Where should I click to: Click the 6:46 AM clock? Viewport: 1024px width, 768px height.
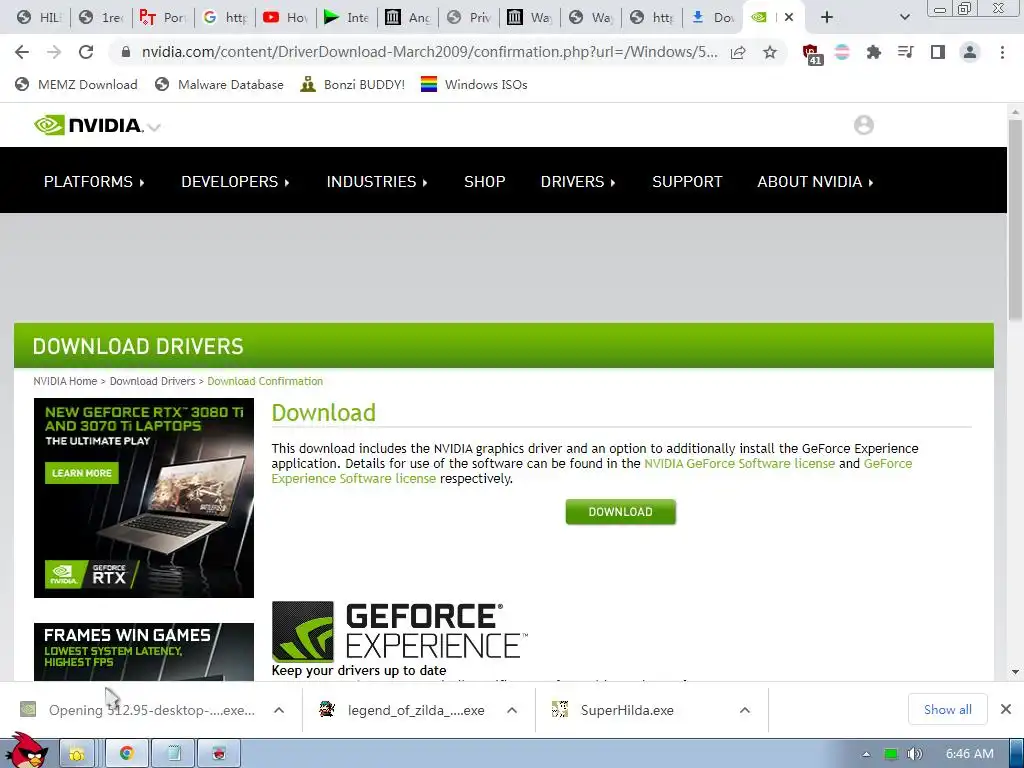tap(970, 754)
